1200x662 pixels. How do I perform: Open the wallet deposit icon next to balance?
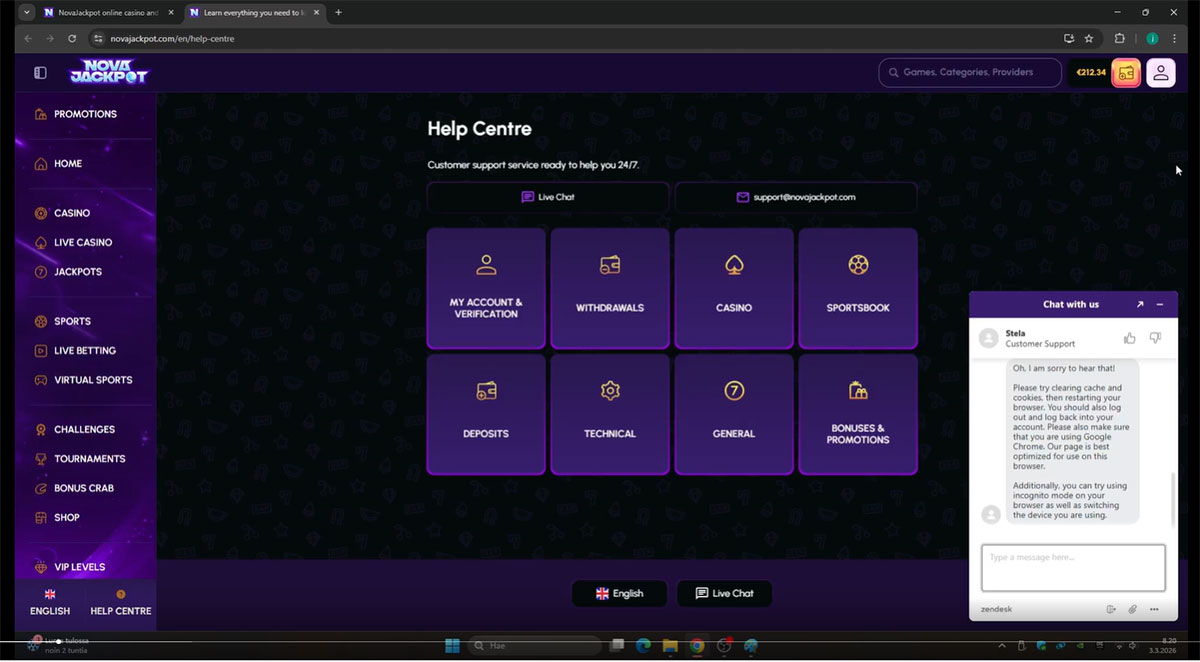coord(1126,73)
